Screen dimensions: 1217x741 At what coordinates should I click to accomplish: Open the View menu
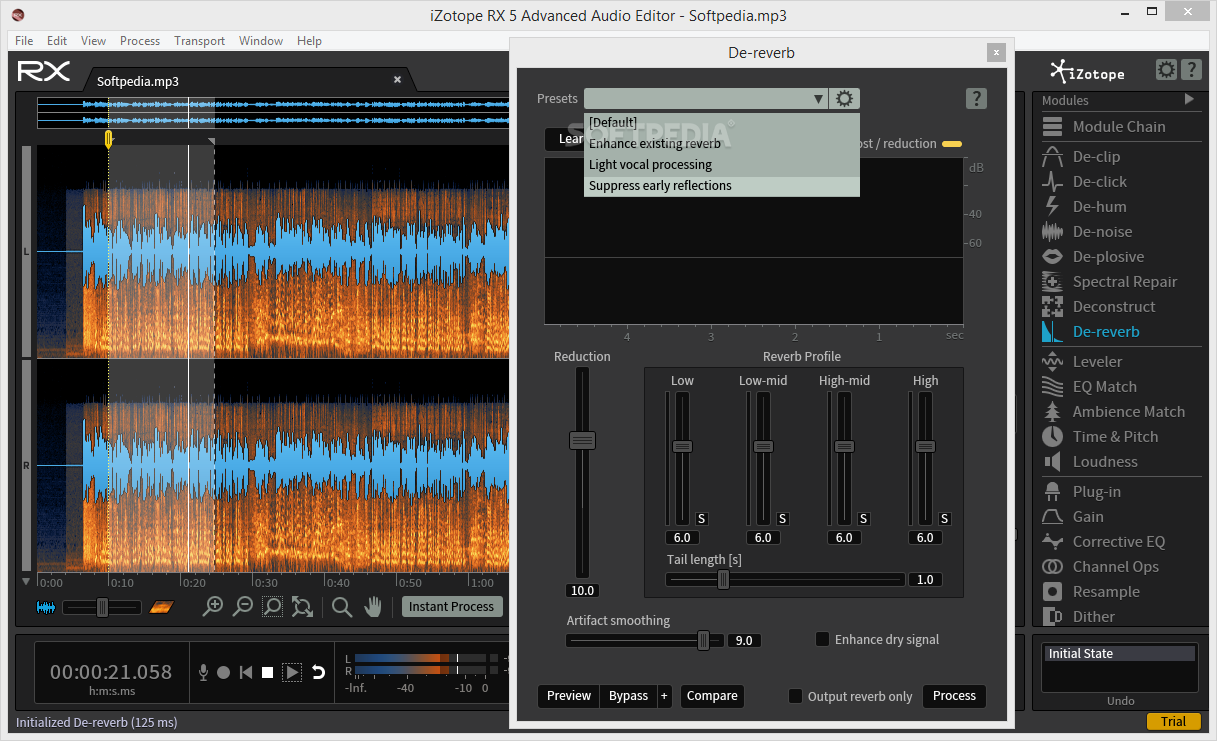(93, 41)
